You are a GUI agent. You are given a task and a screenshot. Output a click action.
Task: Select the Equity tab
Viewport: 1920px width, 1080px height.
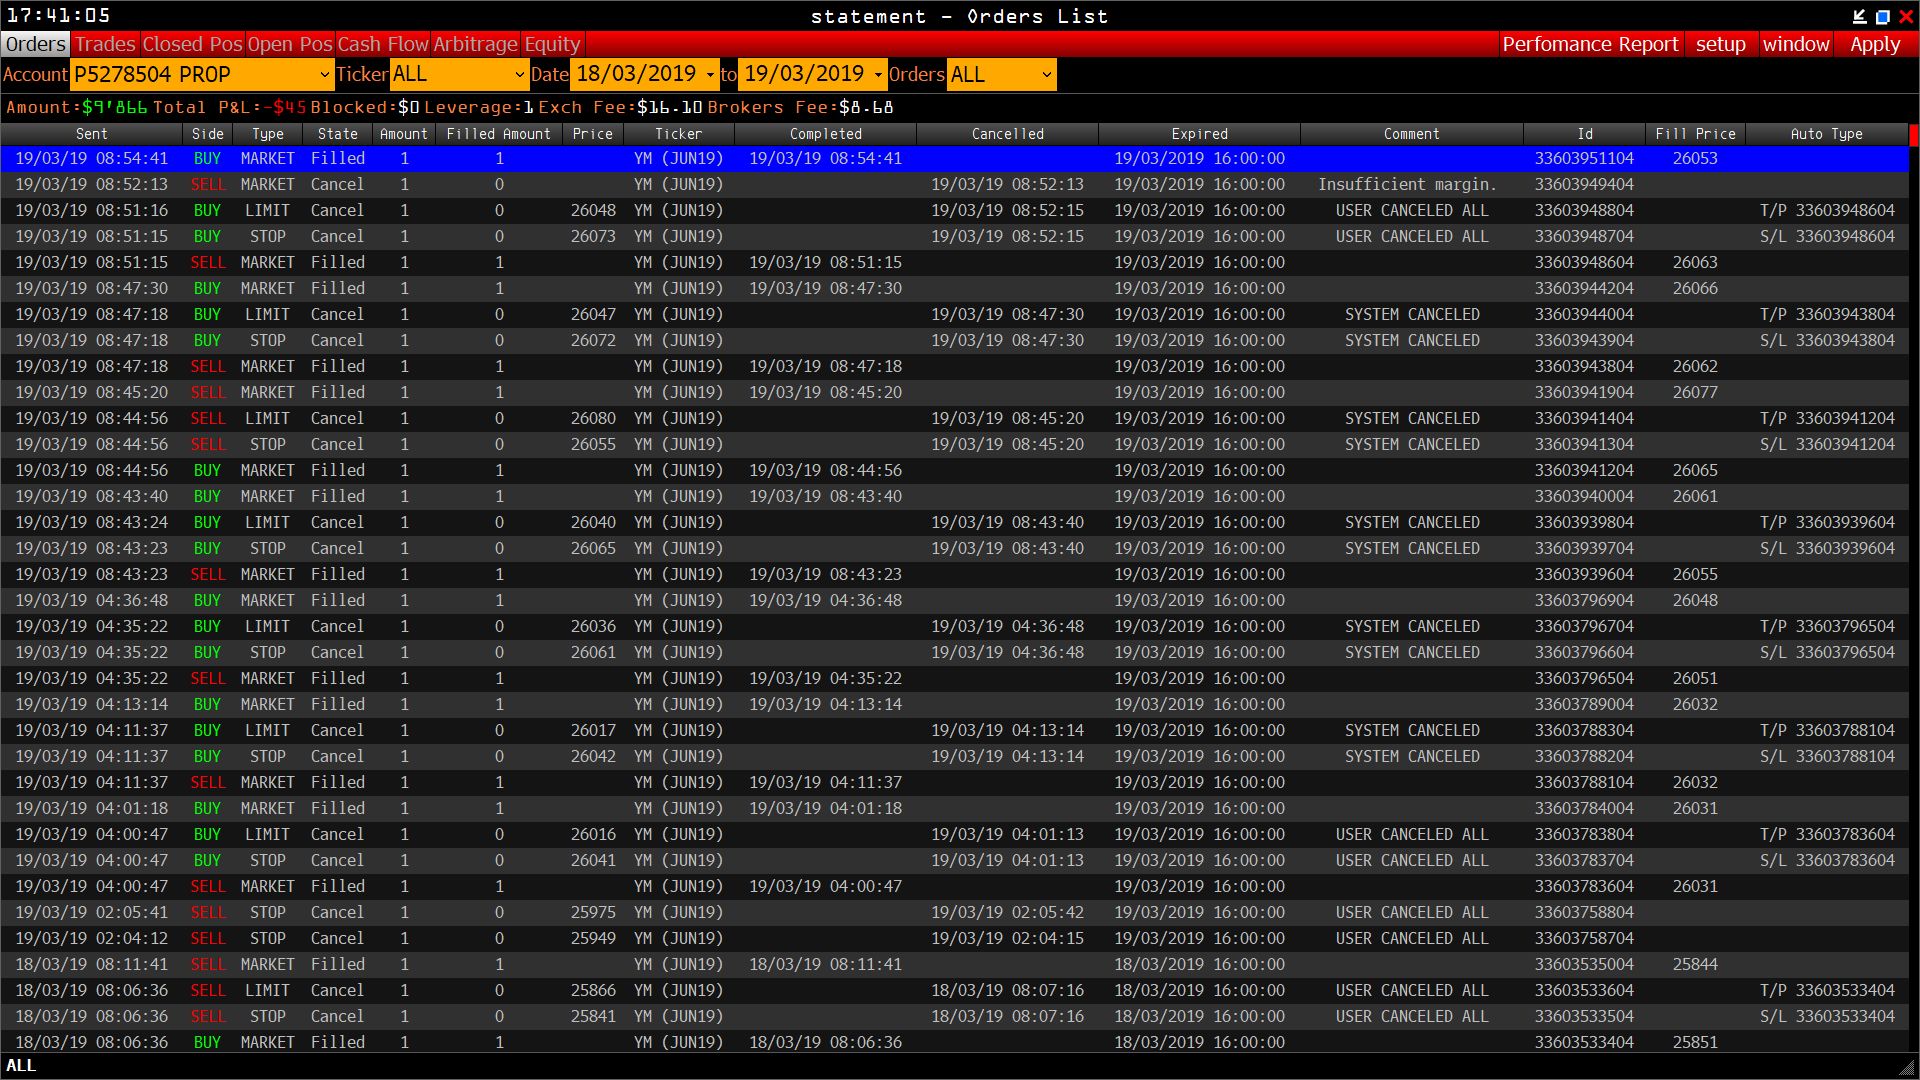point(552,44)
